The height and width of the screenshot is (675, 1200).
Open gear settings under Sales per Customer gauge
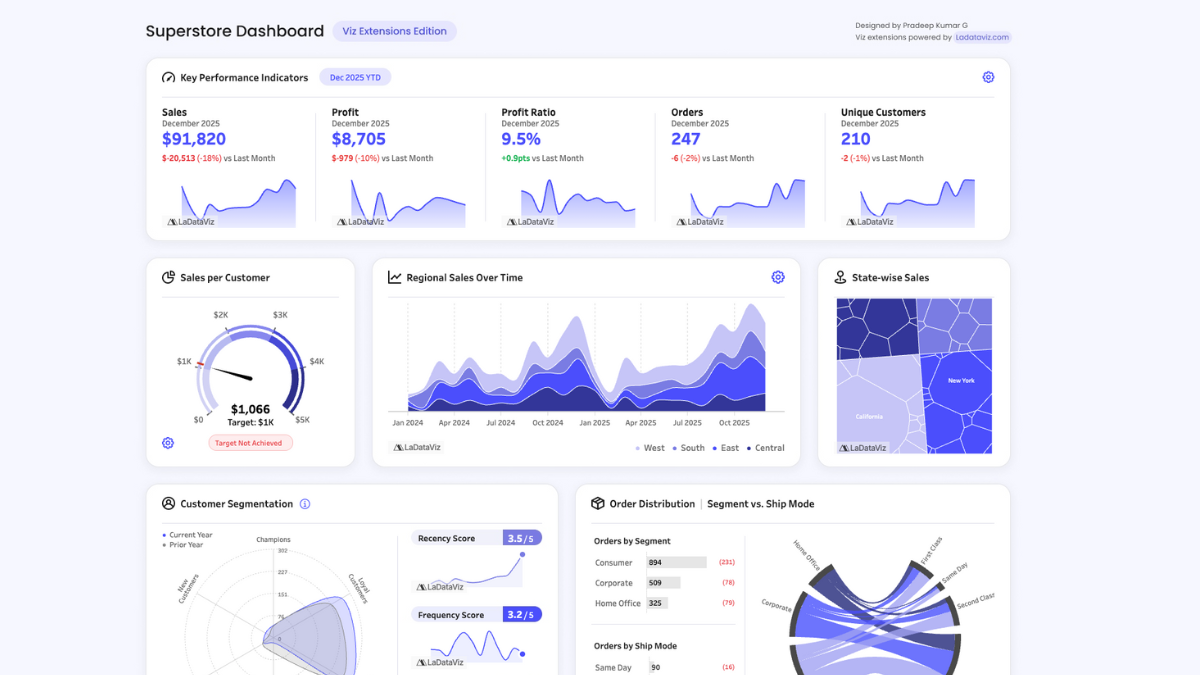click(x=168, y=443)
